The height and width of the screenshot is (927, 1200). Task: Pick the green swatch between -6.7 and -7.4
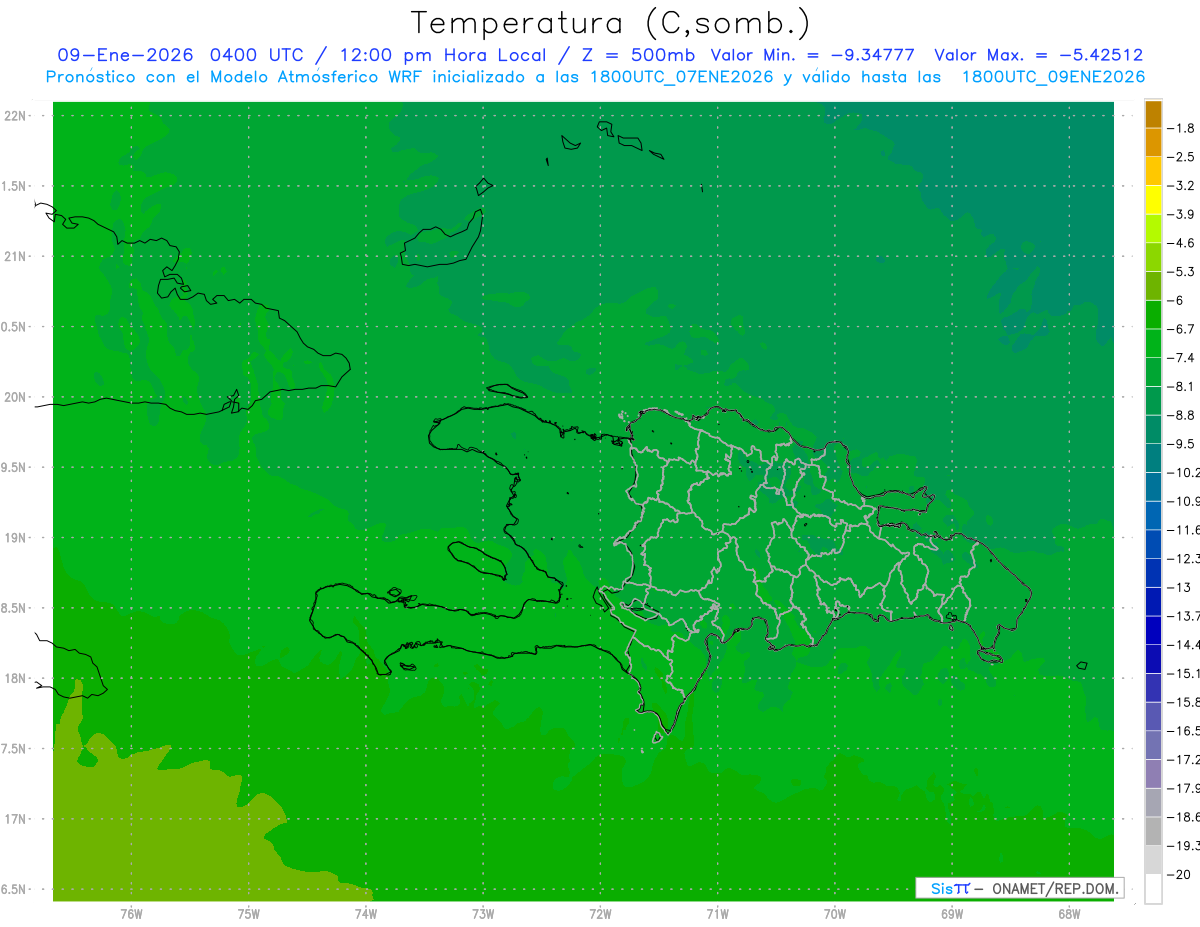pos(1153,344)
